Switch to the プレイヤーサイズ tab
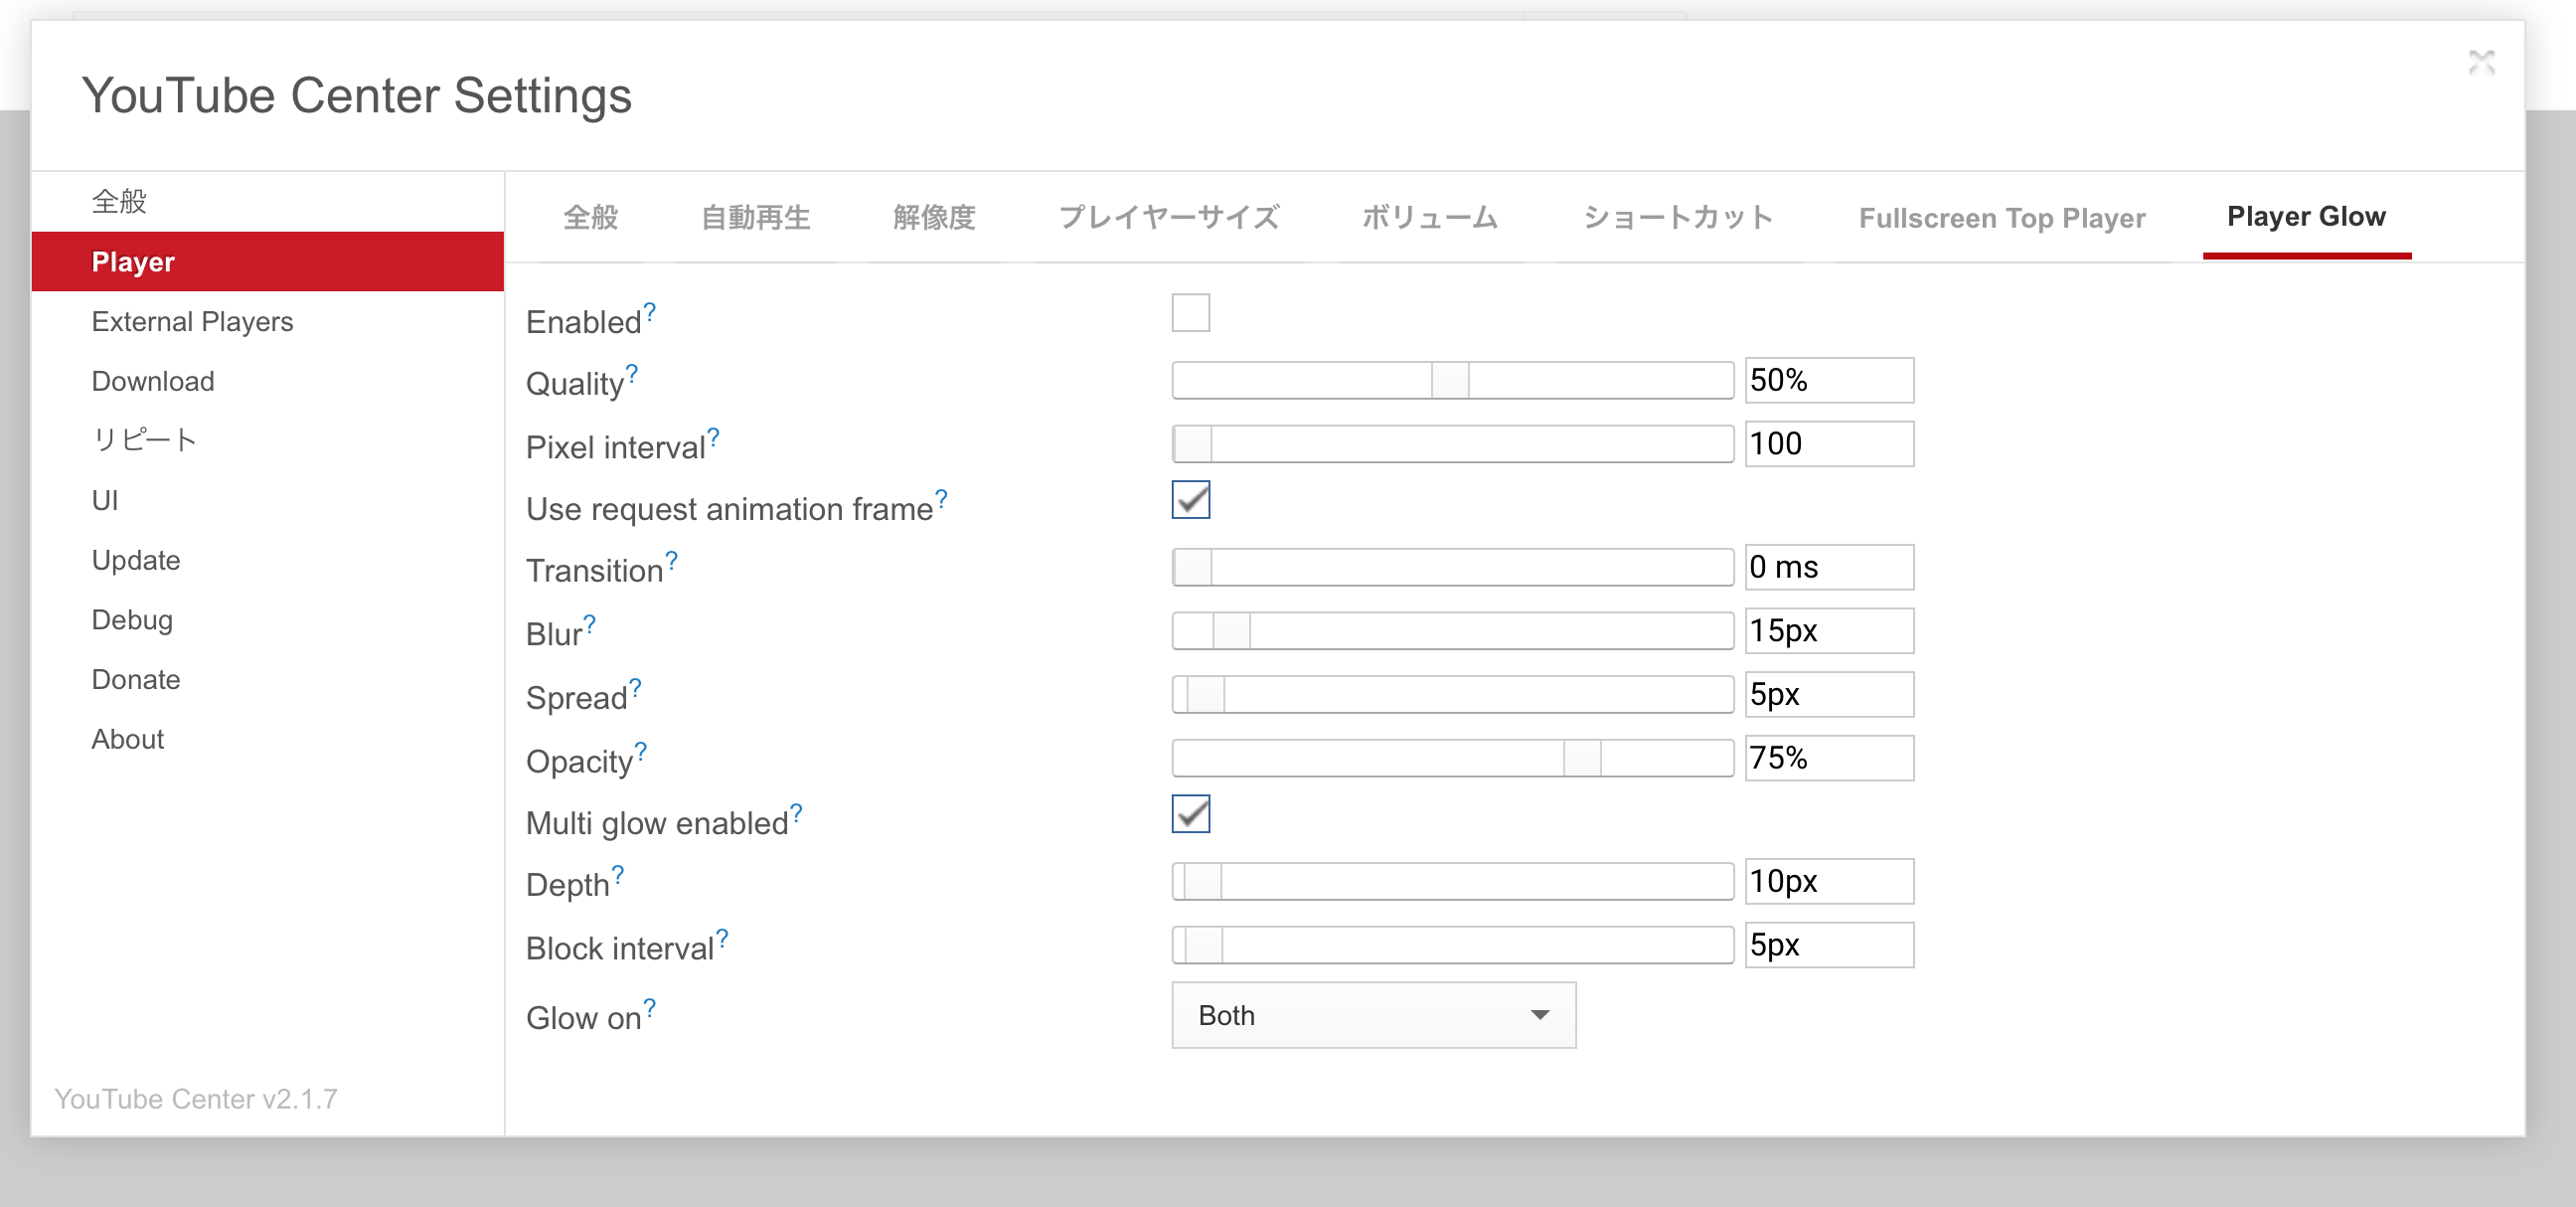 [x=1169, y=217]
